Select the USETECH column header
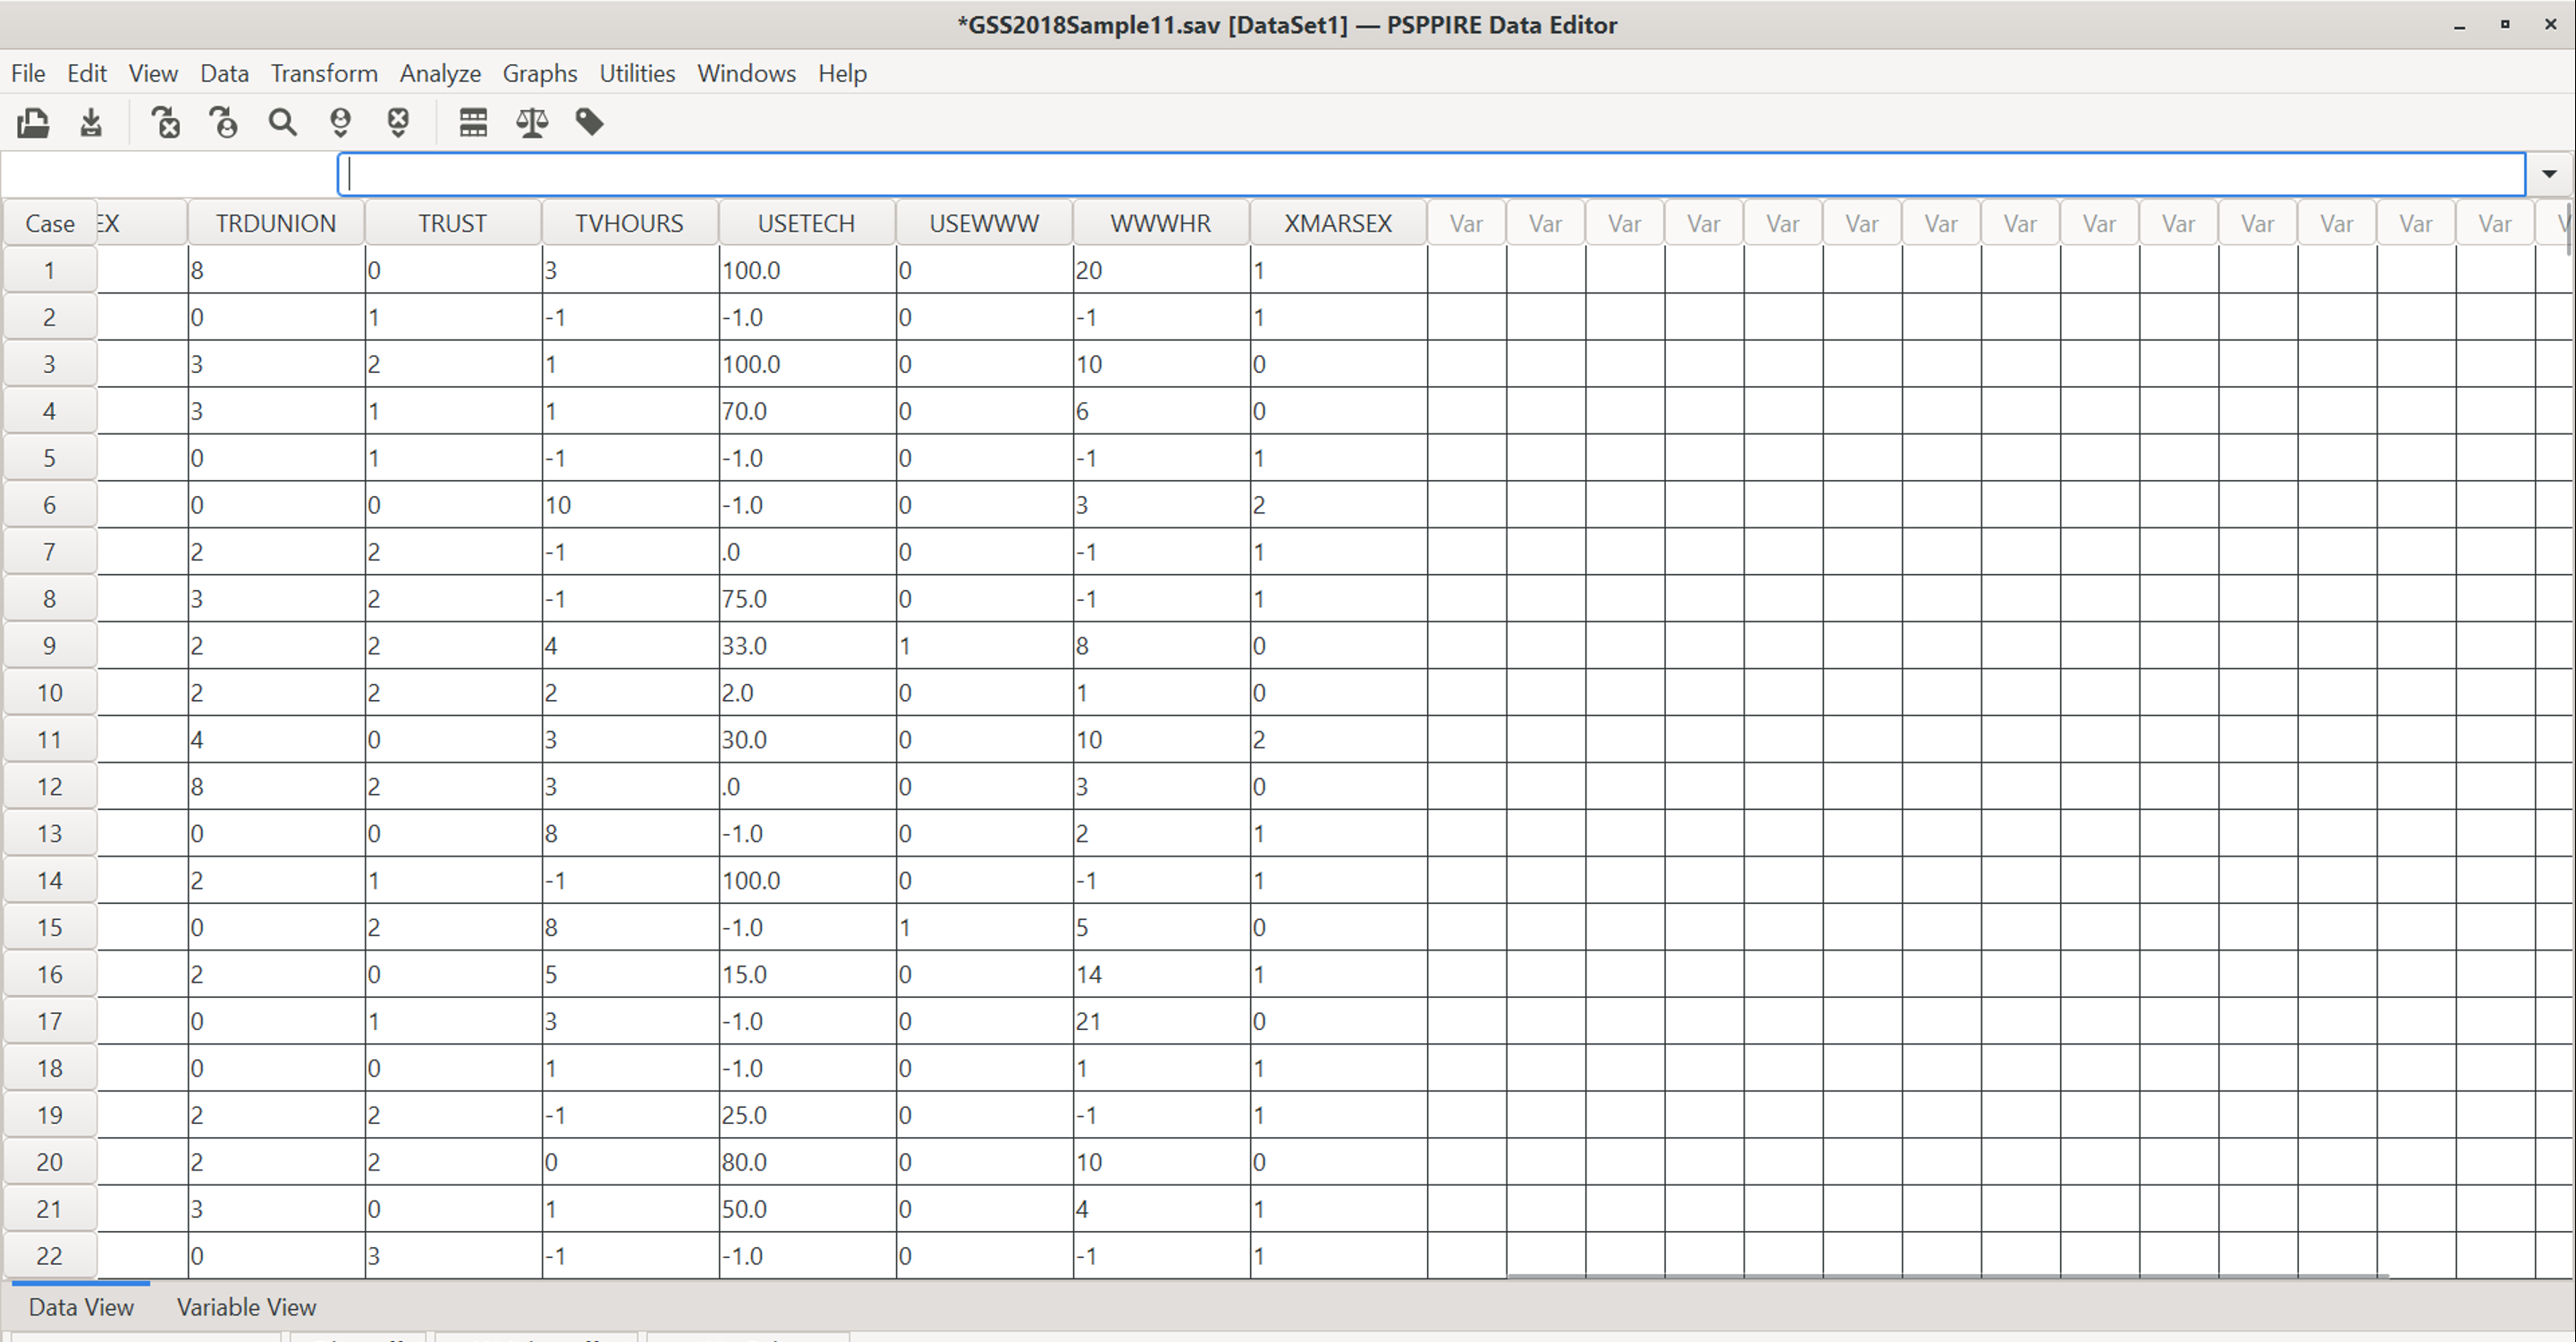Image resolution: width=2576 pixels, height=1342 pixels. click(806, 223)
